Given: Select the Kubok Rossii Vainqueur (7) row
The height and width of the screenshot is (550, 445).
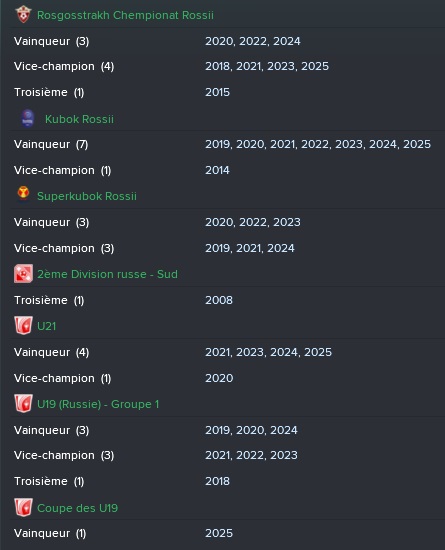Looking at the screenshot, I should click(227, 144).
